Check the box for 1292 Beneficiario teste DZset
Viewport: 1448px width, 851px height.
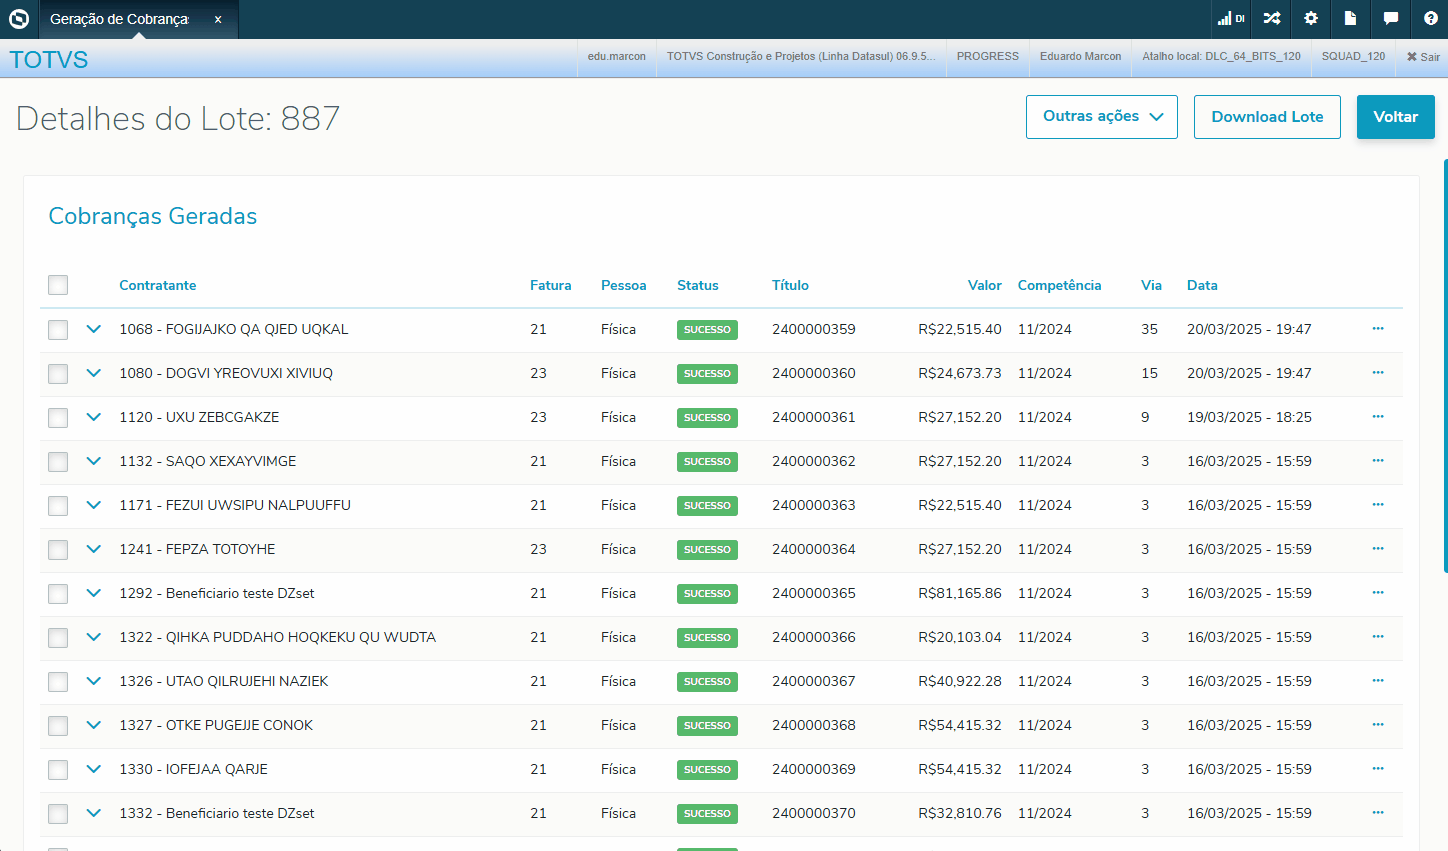pos(58,594)
